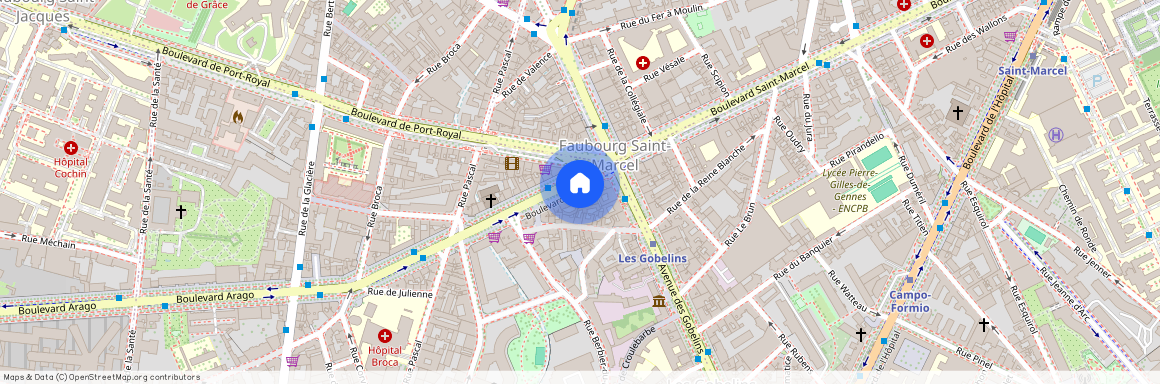Click the Les Gobelins station square marker
This screenshot has width=1160, height=384.
[652, 244]
